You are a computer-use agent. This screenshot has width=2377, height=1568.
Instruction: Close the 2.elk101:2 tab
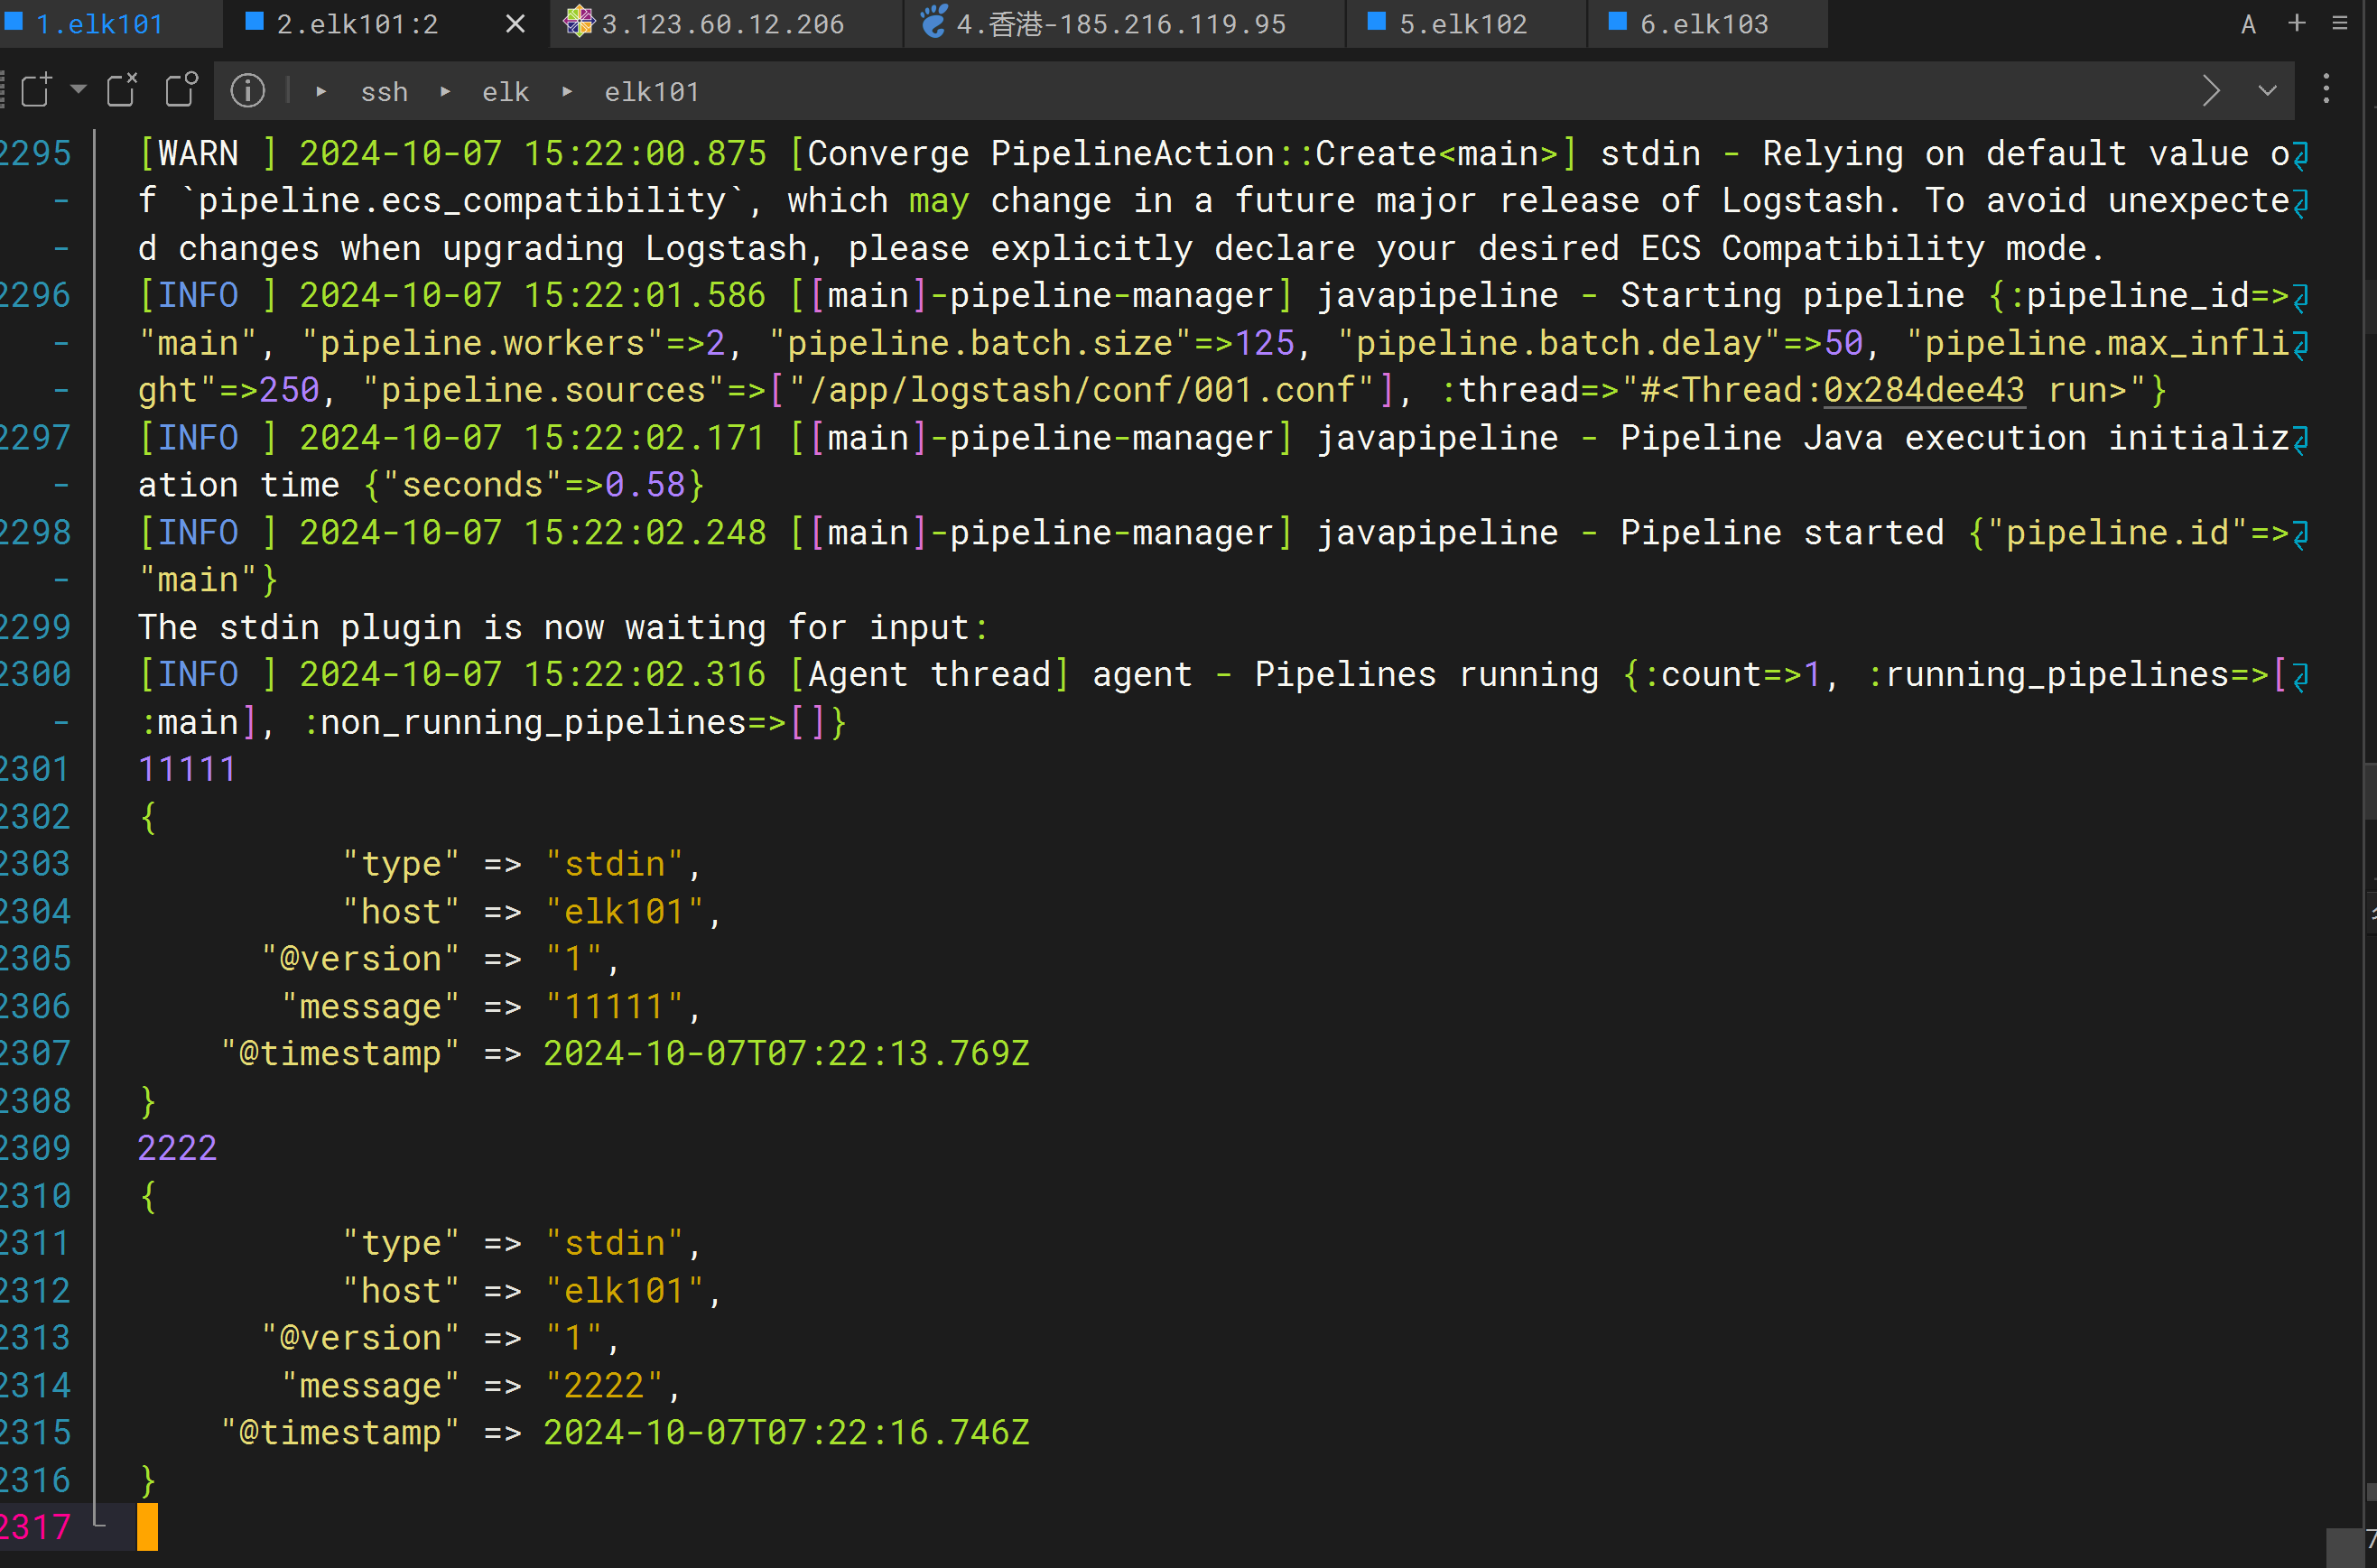[515, 23]
